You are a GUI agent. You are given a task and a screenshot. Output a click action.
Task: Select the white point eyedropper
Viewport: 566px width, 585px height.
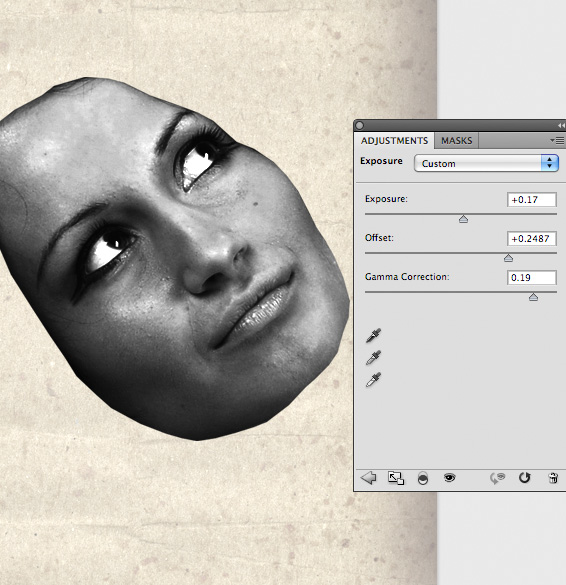coord(373,380)
